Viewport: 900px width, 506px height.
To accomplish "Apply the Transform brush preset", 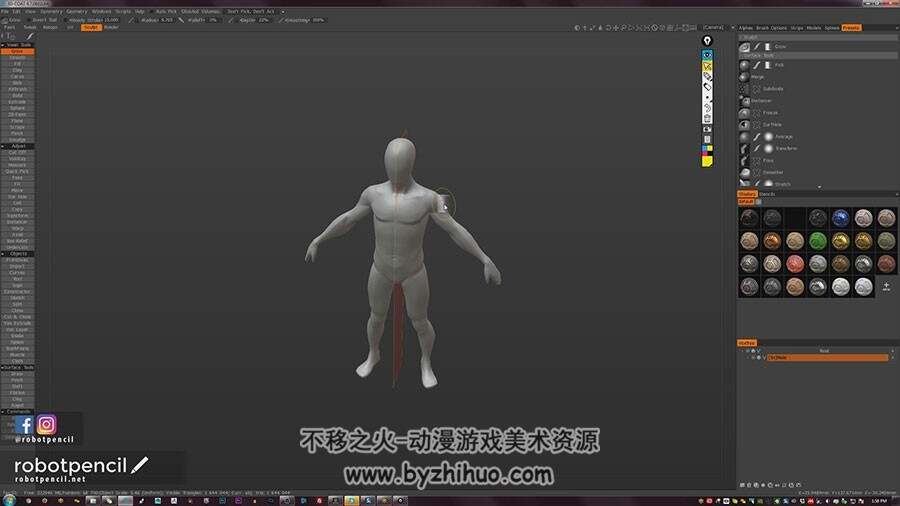I will click(786, 149).
